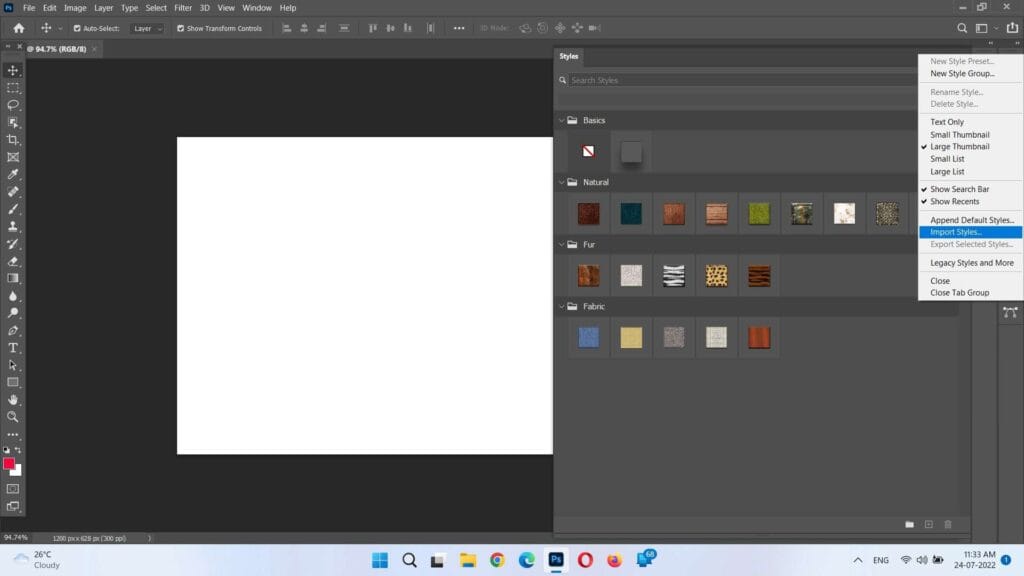Viewport: 1024px width, 576px height.
Task: Select the Lasso tool
Action: [13, 105]
